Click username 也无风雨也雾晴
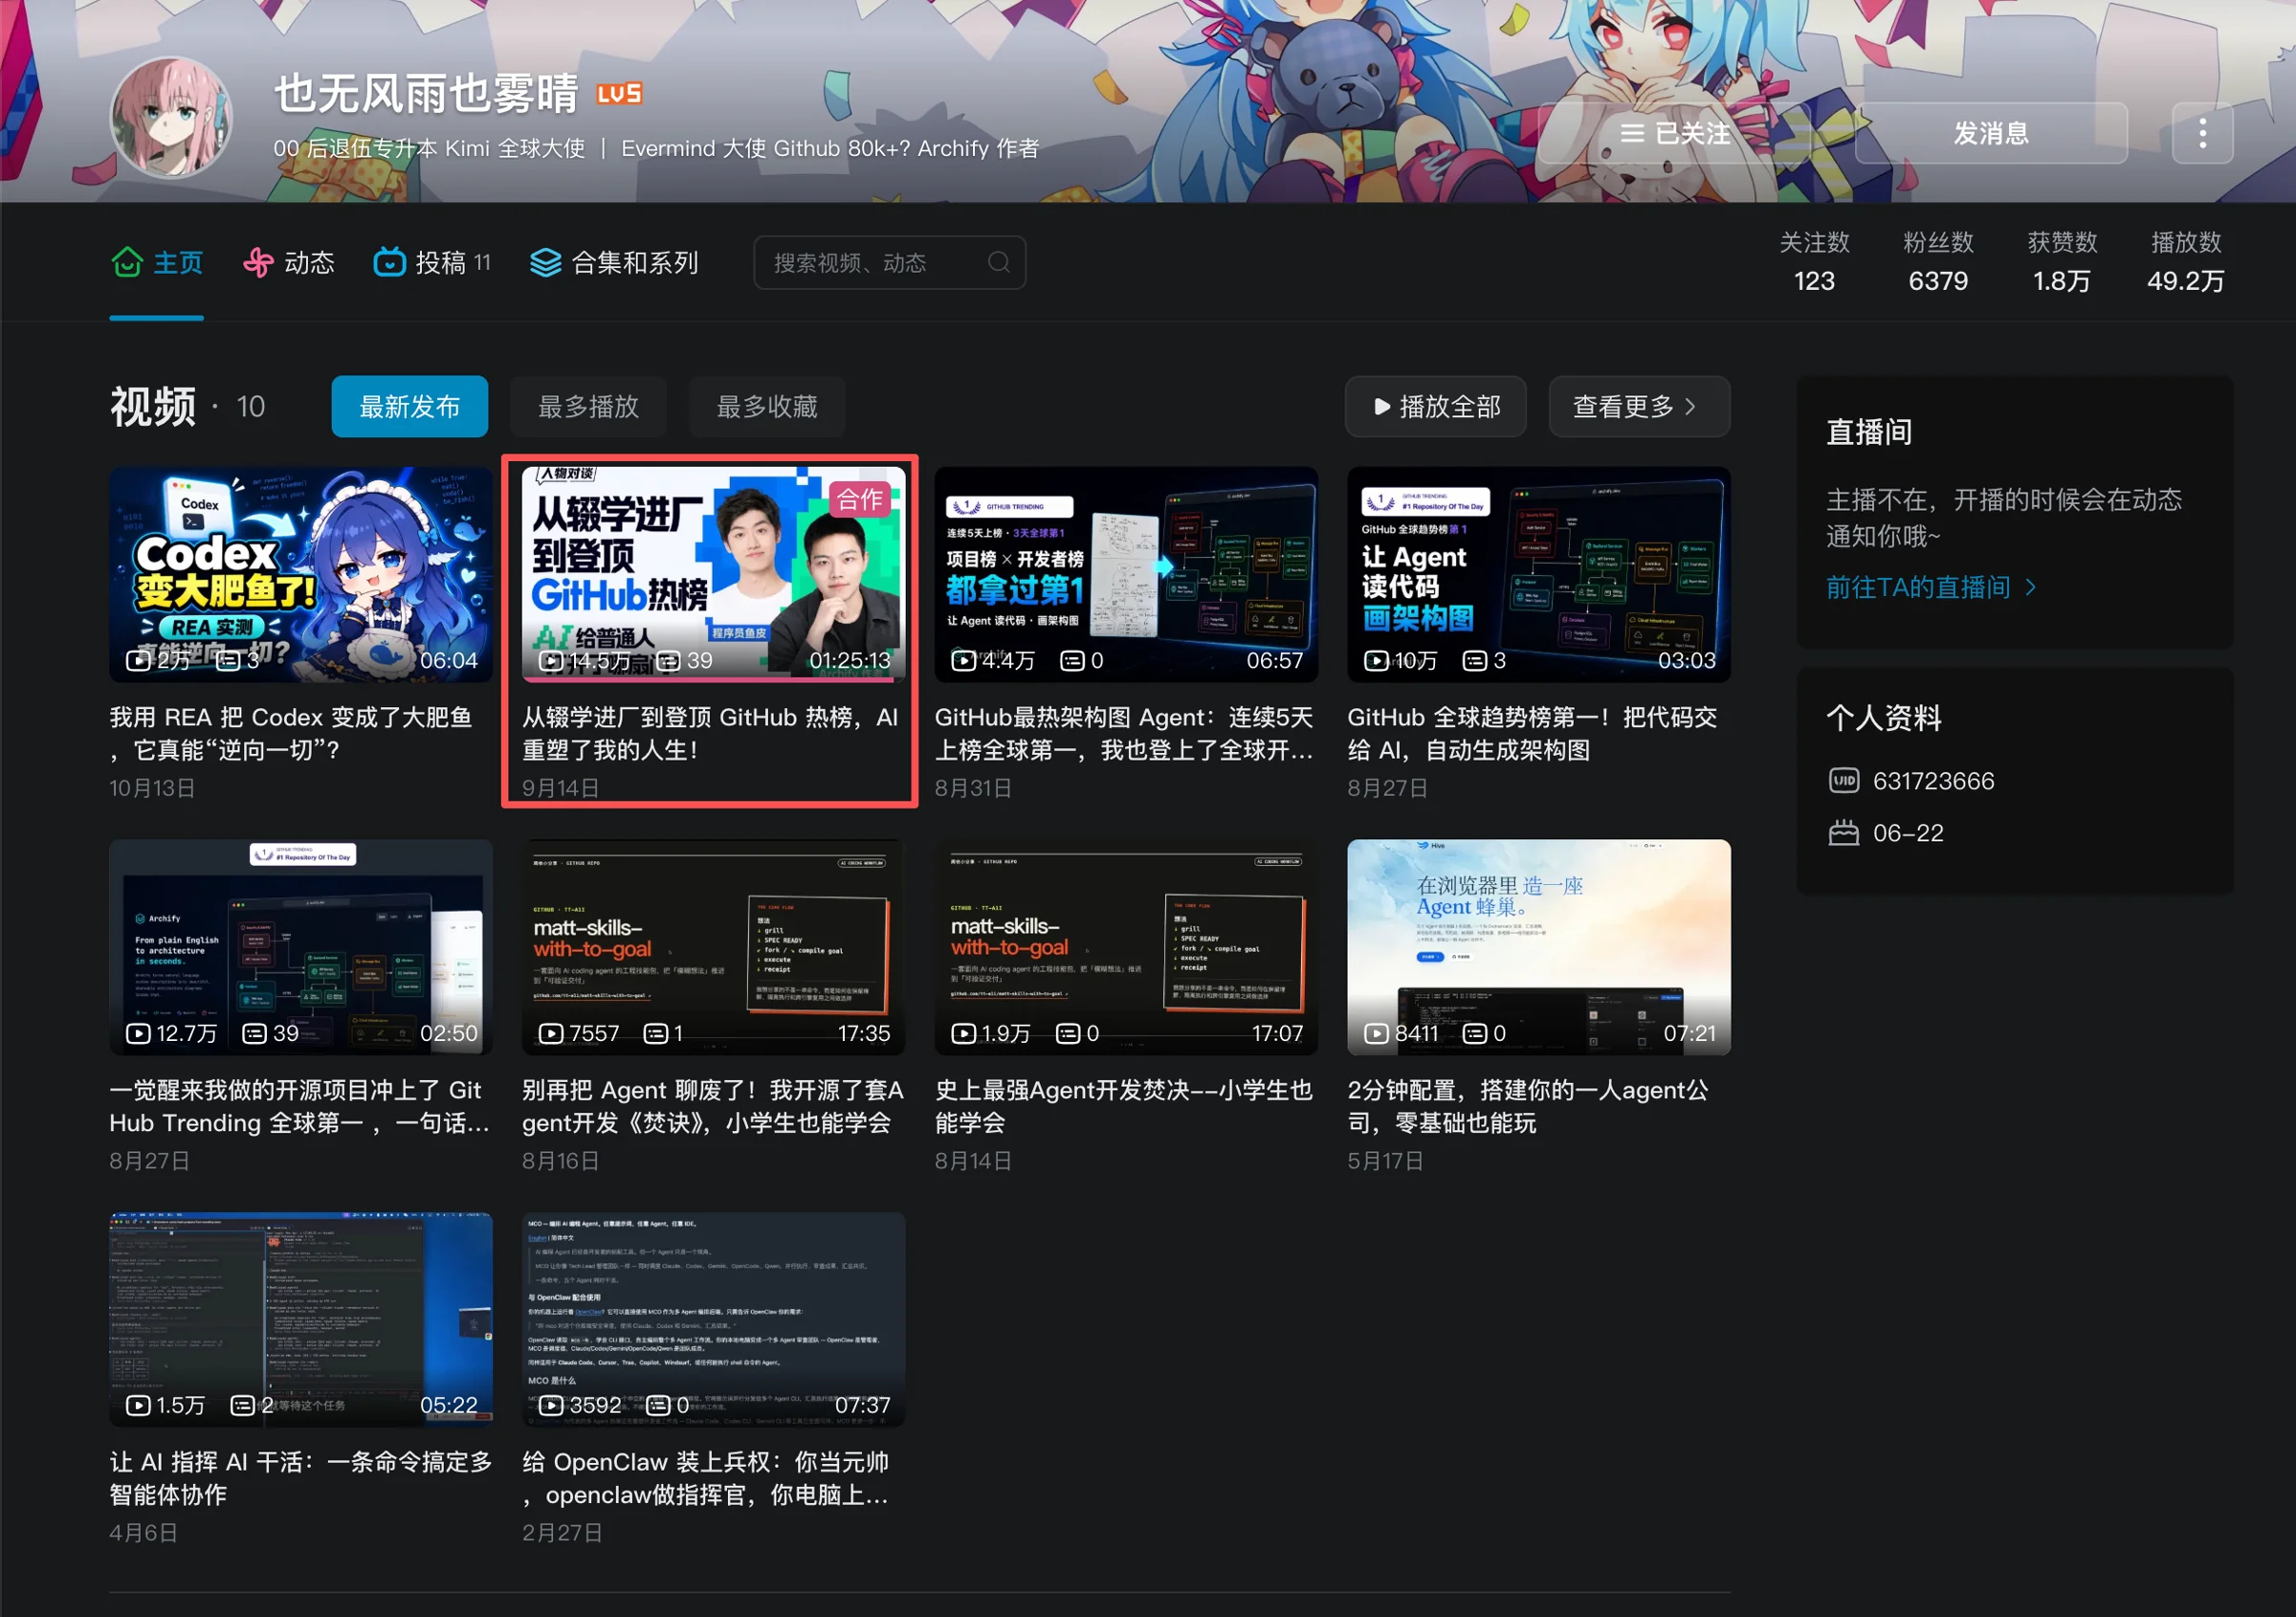Image resolution: width=2296 pixels, height=1617 pixels. click(427, 94)
